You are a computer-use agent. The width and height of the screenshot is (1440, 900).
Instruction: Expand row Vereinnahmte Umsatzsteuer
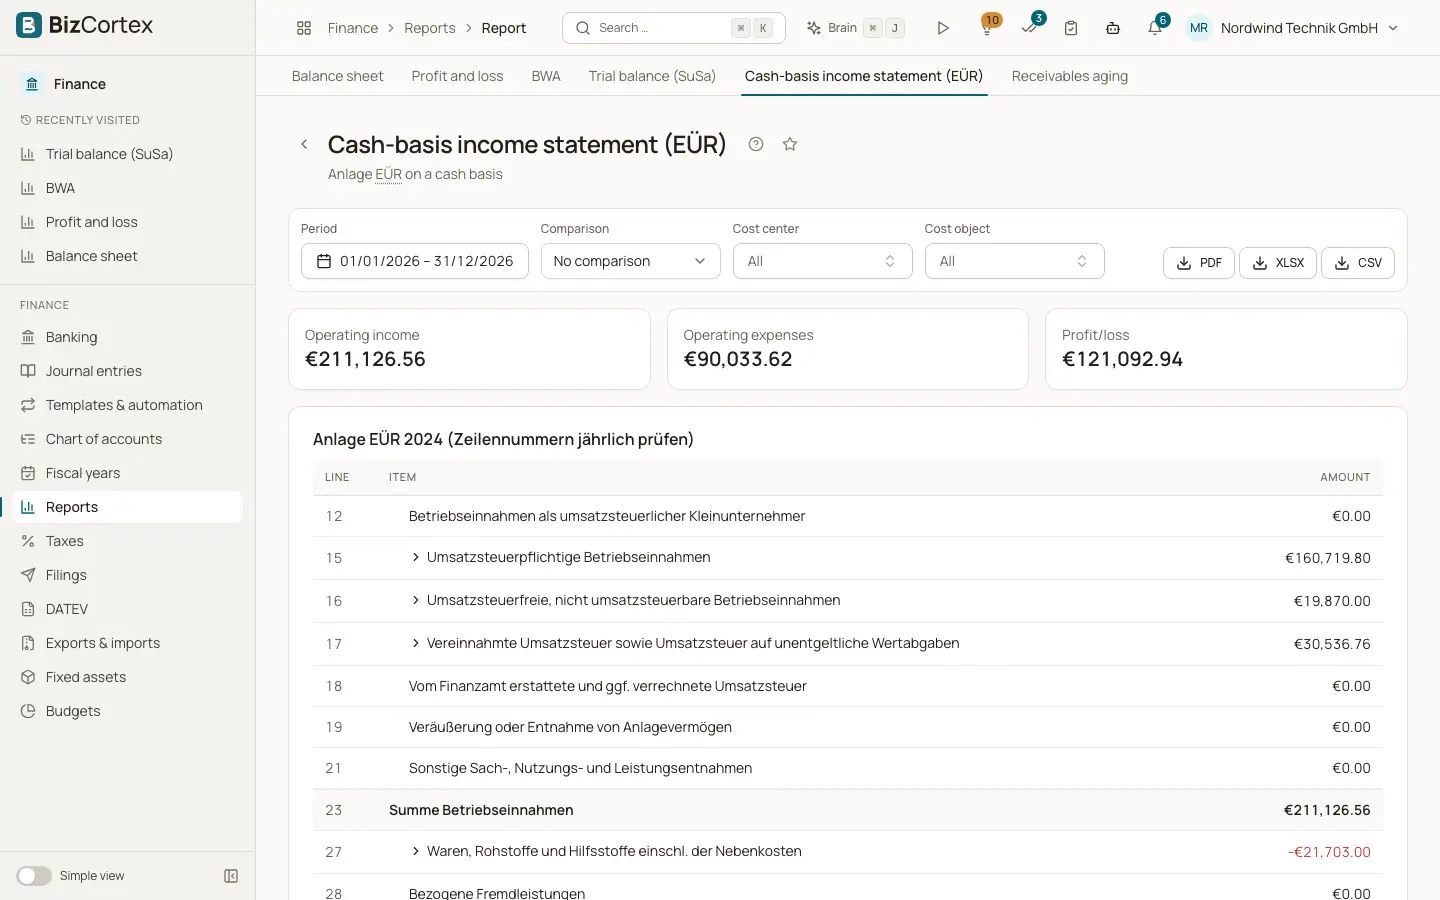tap(415, 643)
